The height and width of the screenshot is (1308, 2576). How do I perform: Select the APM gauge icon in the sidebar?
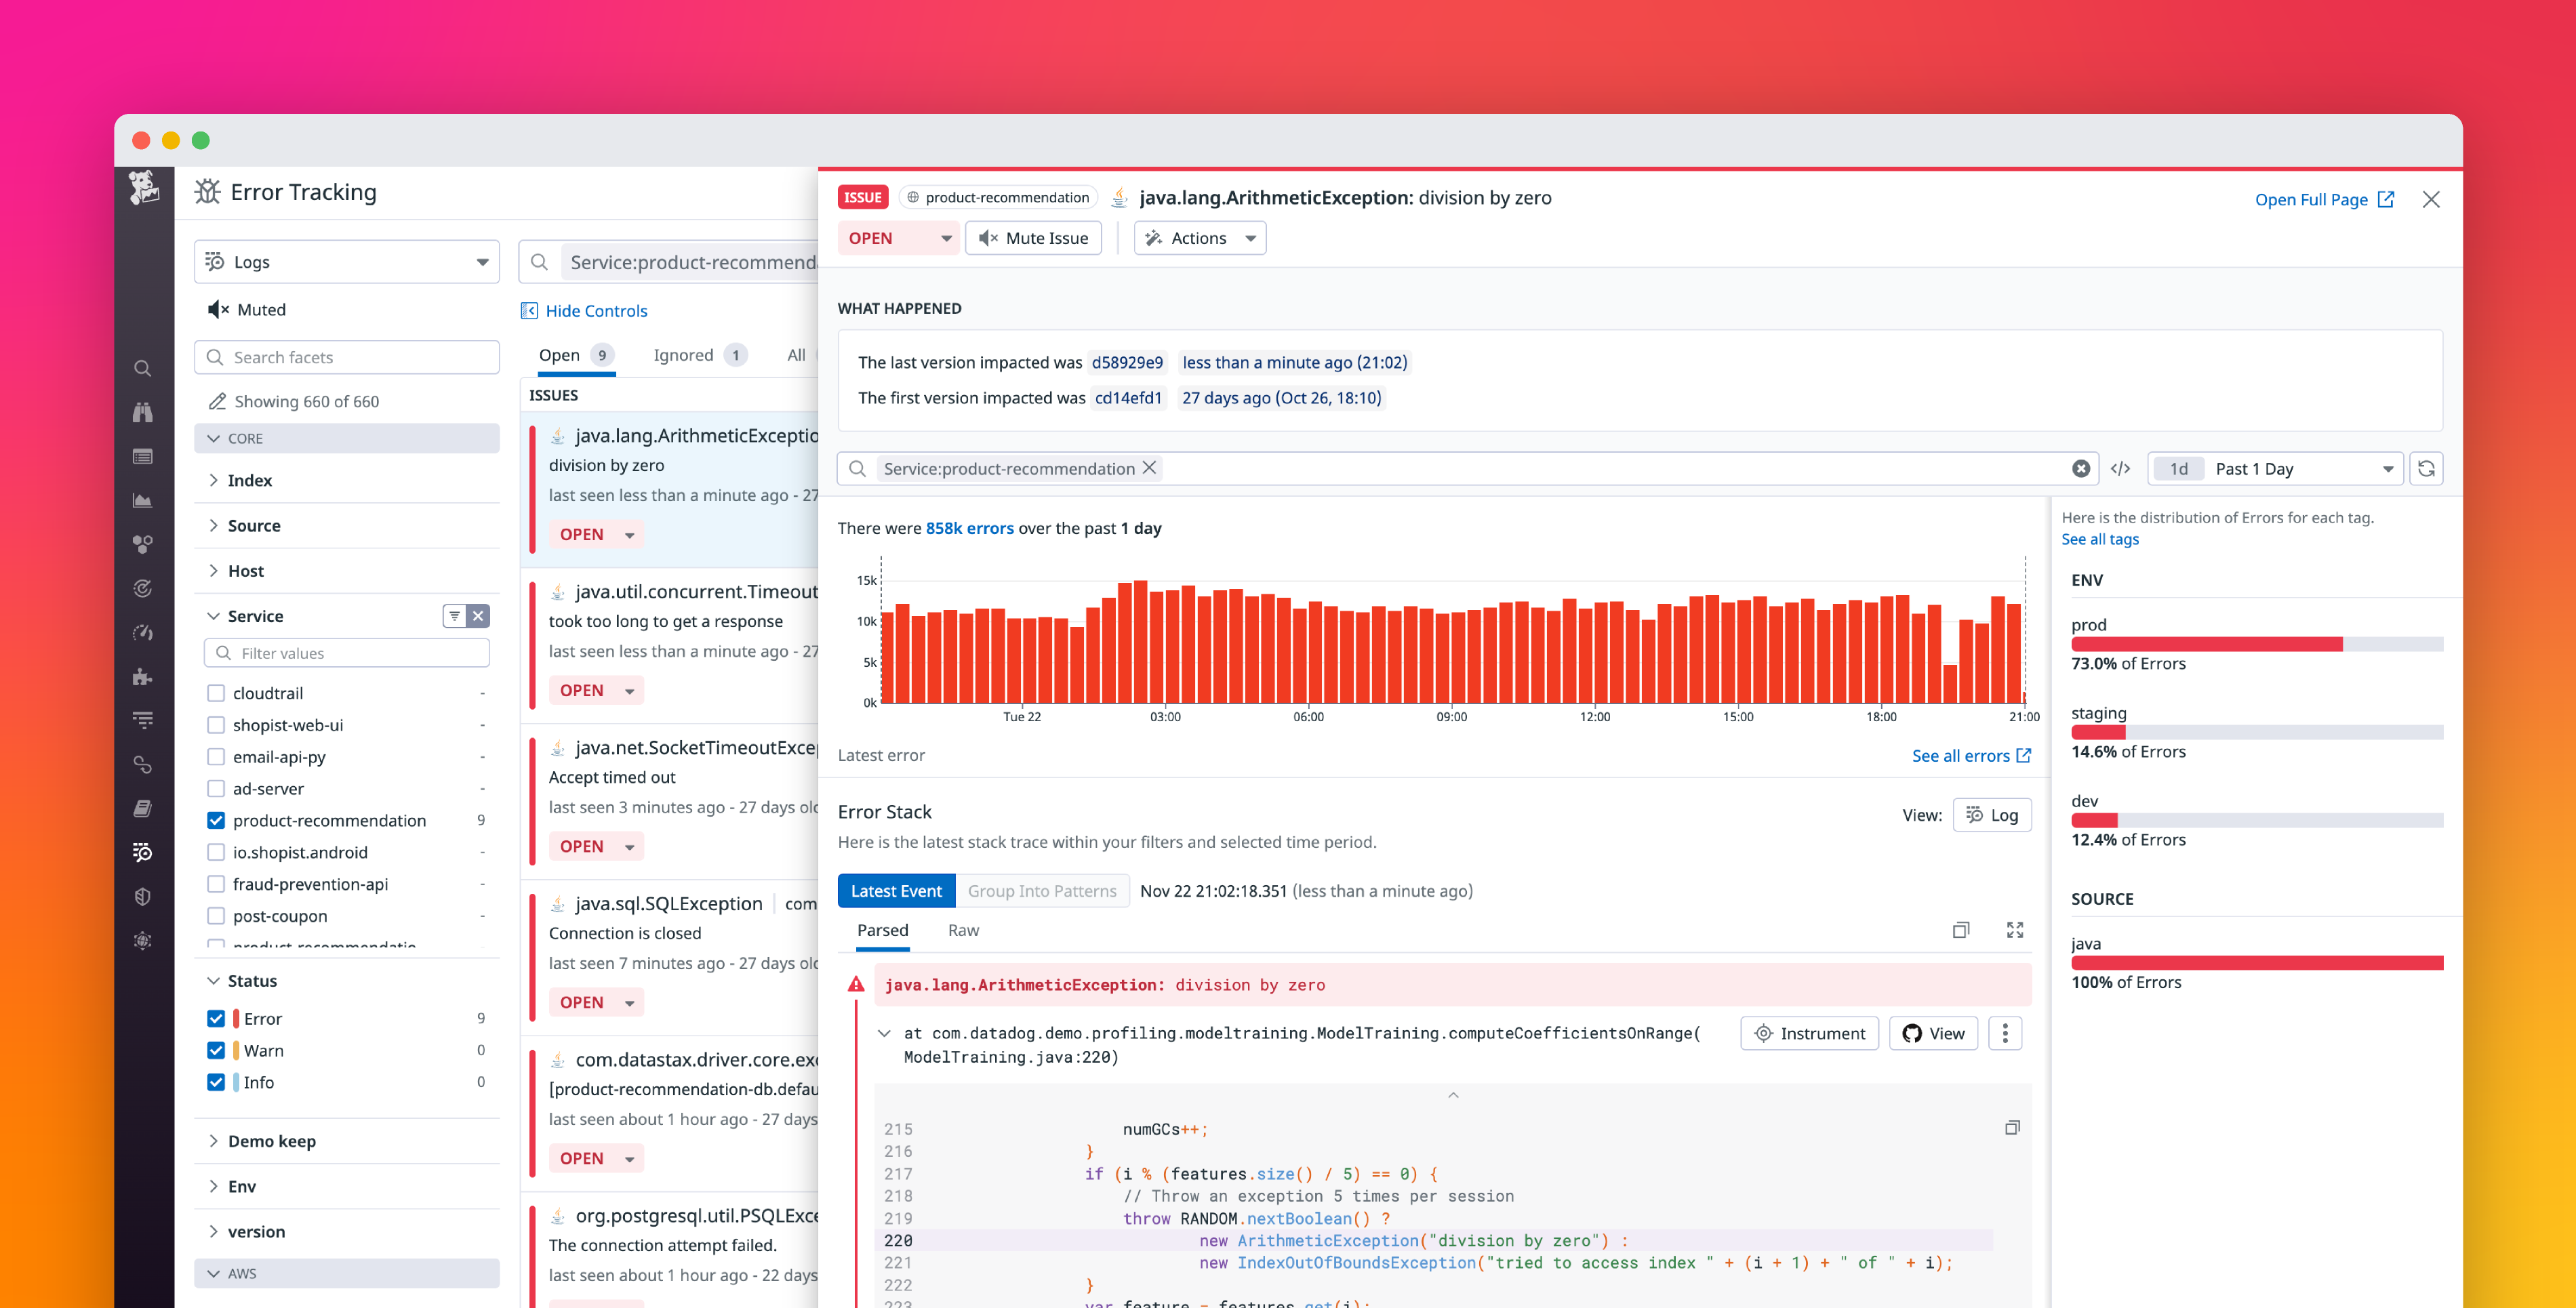[143, 632]
